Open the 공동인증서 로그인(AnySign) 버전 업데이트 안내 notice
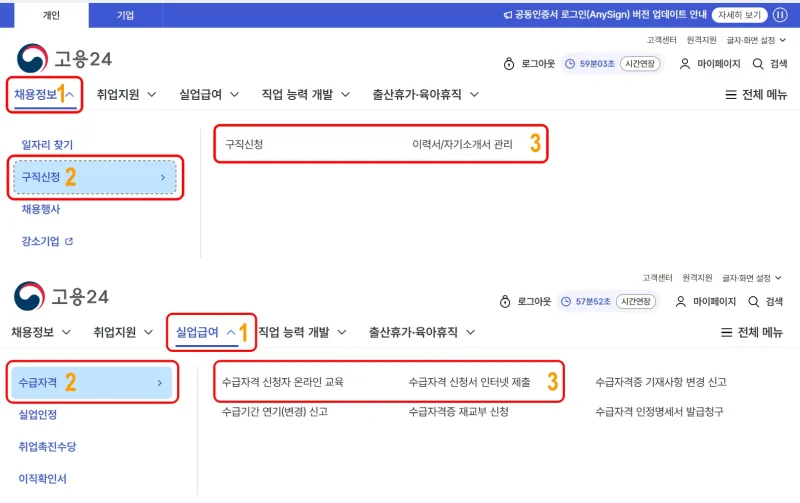Viewport: 800px width, 503px height. pos(610,15)
